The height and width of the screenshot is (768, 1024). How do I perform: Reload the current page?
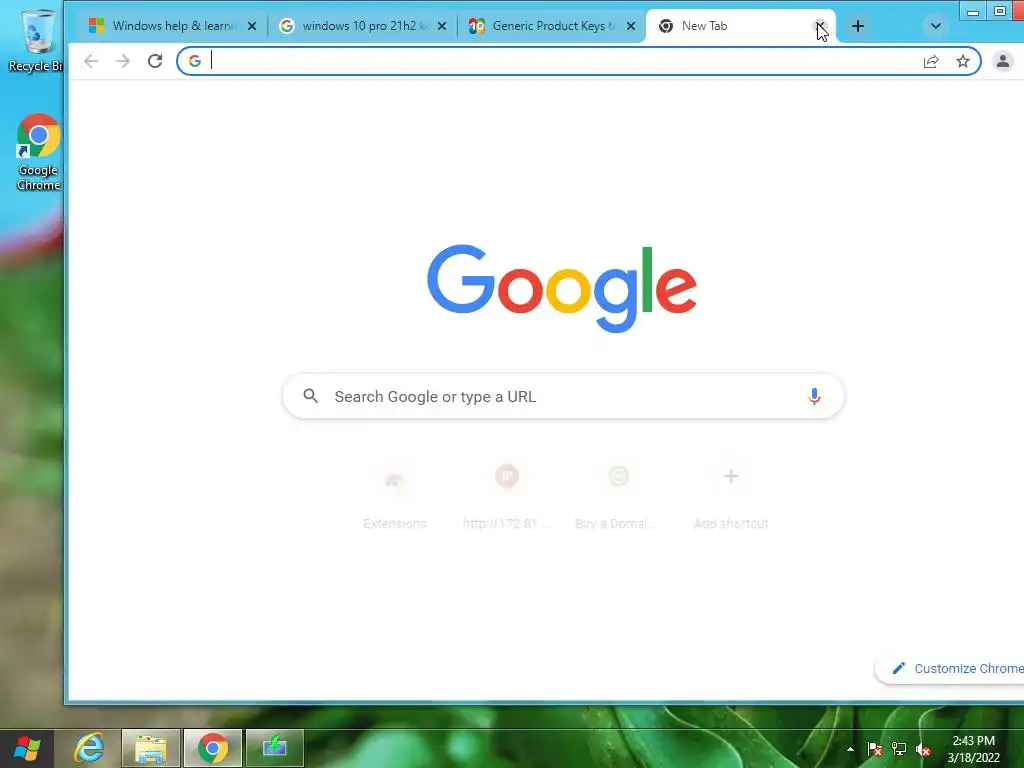(x=155, y=61)
